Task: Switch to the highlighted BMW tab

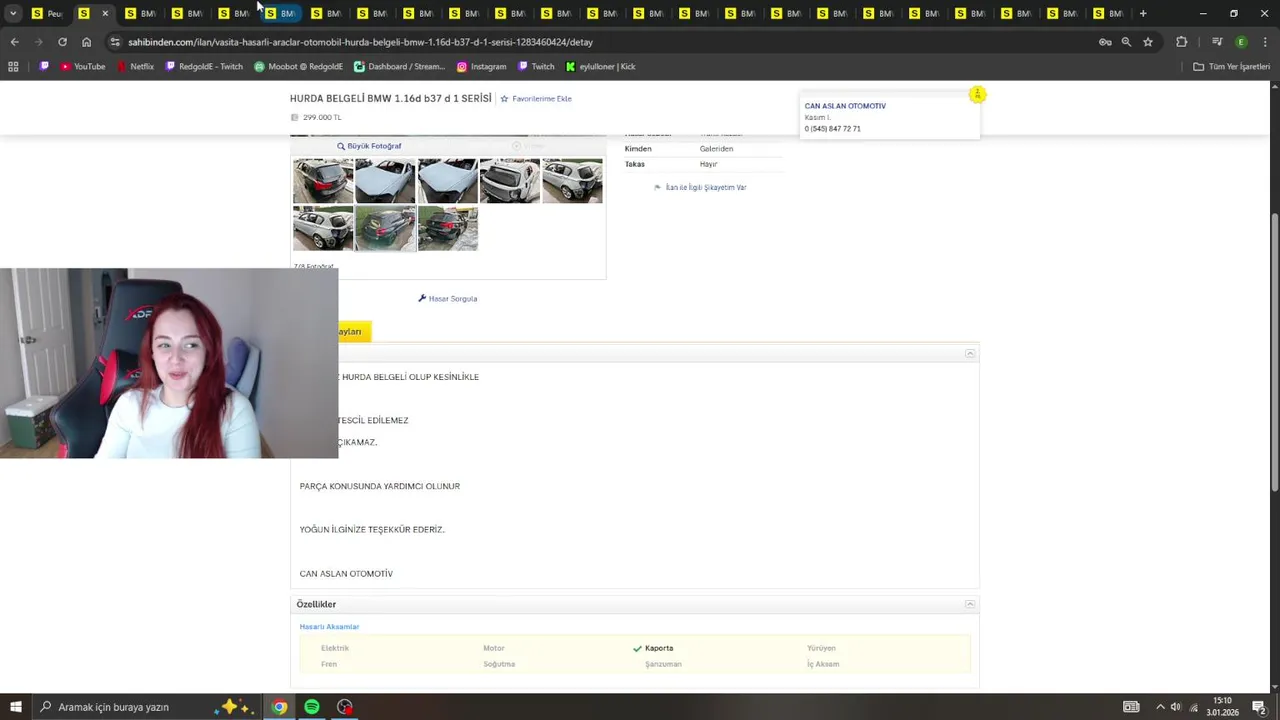Action: [x=280, y=13]
